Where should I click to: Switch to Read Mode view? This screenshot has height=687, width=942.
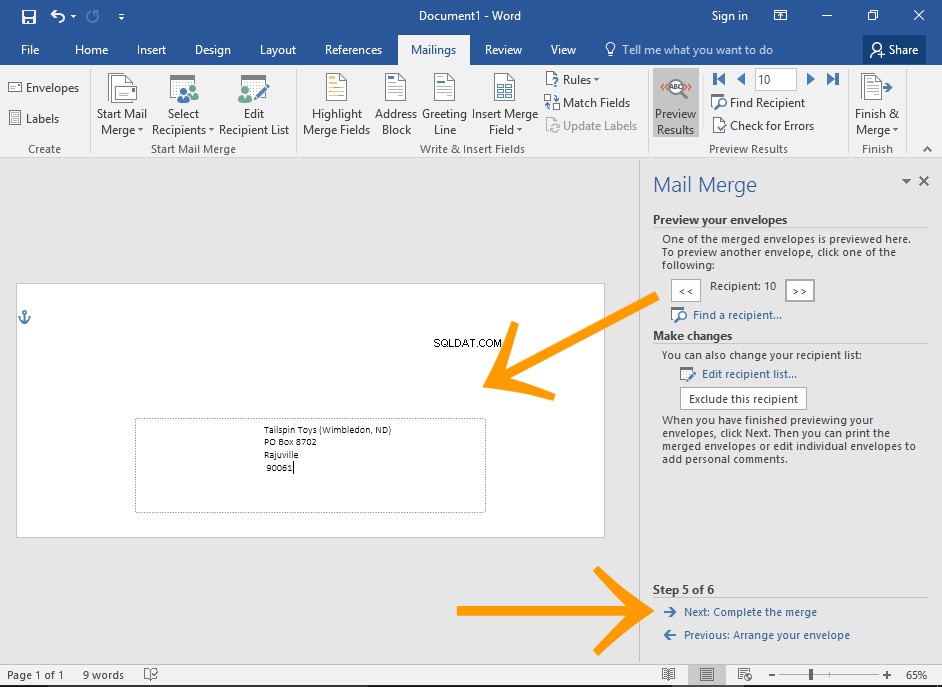pyautogui.click(x=668, y=674)
